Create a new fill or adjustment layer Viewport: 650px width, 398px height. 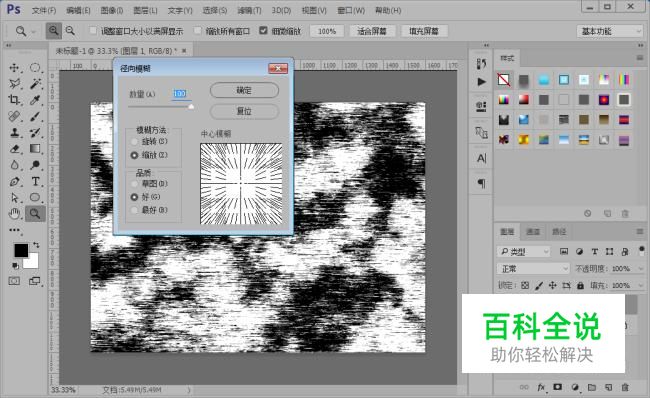[x=575, y=387]
